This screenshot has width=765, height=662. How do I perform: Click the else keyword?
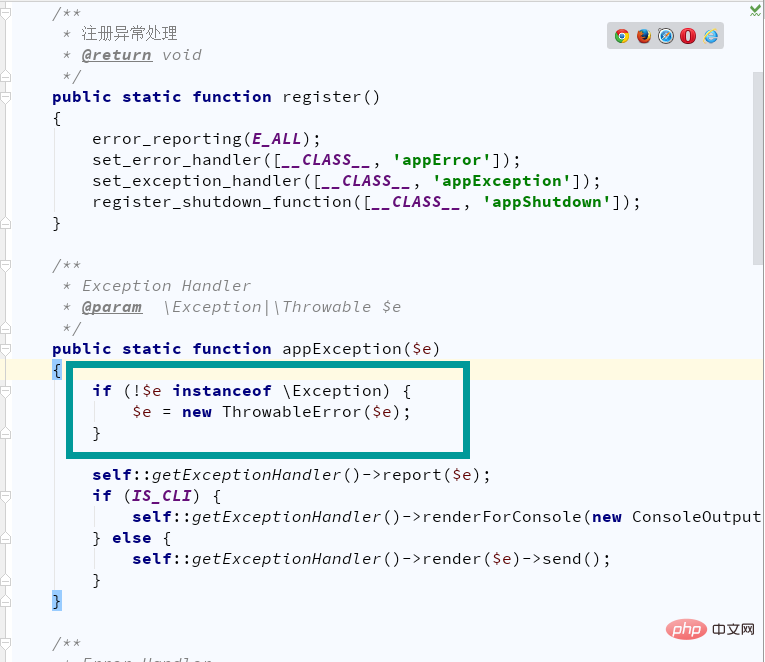(x=132, y=538)
